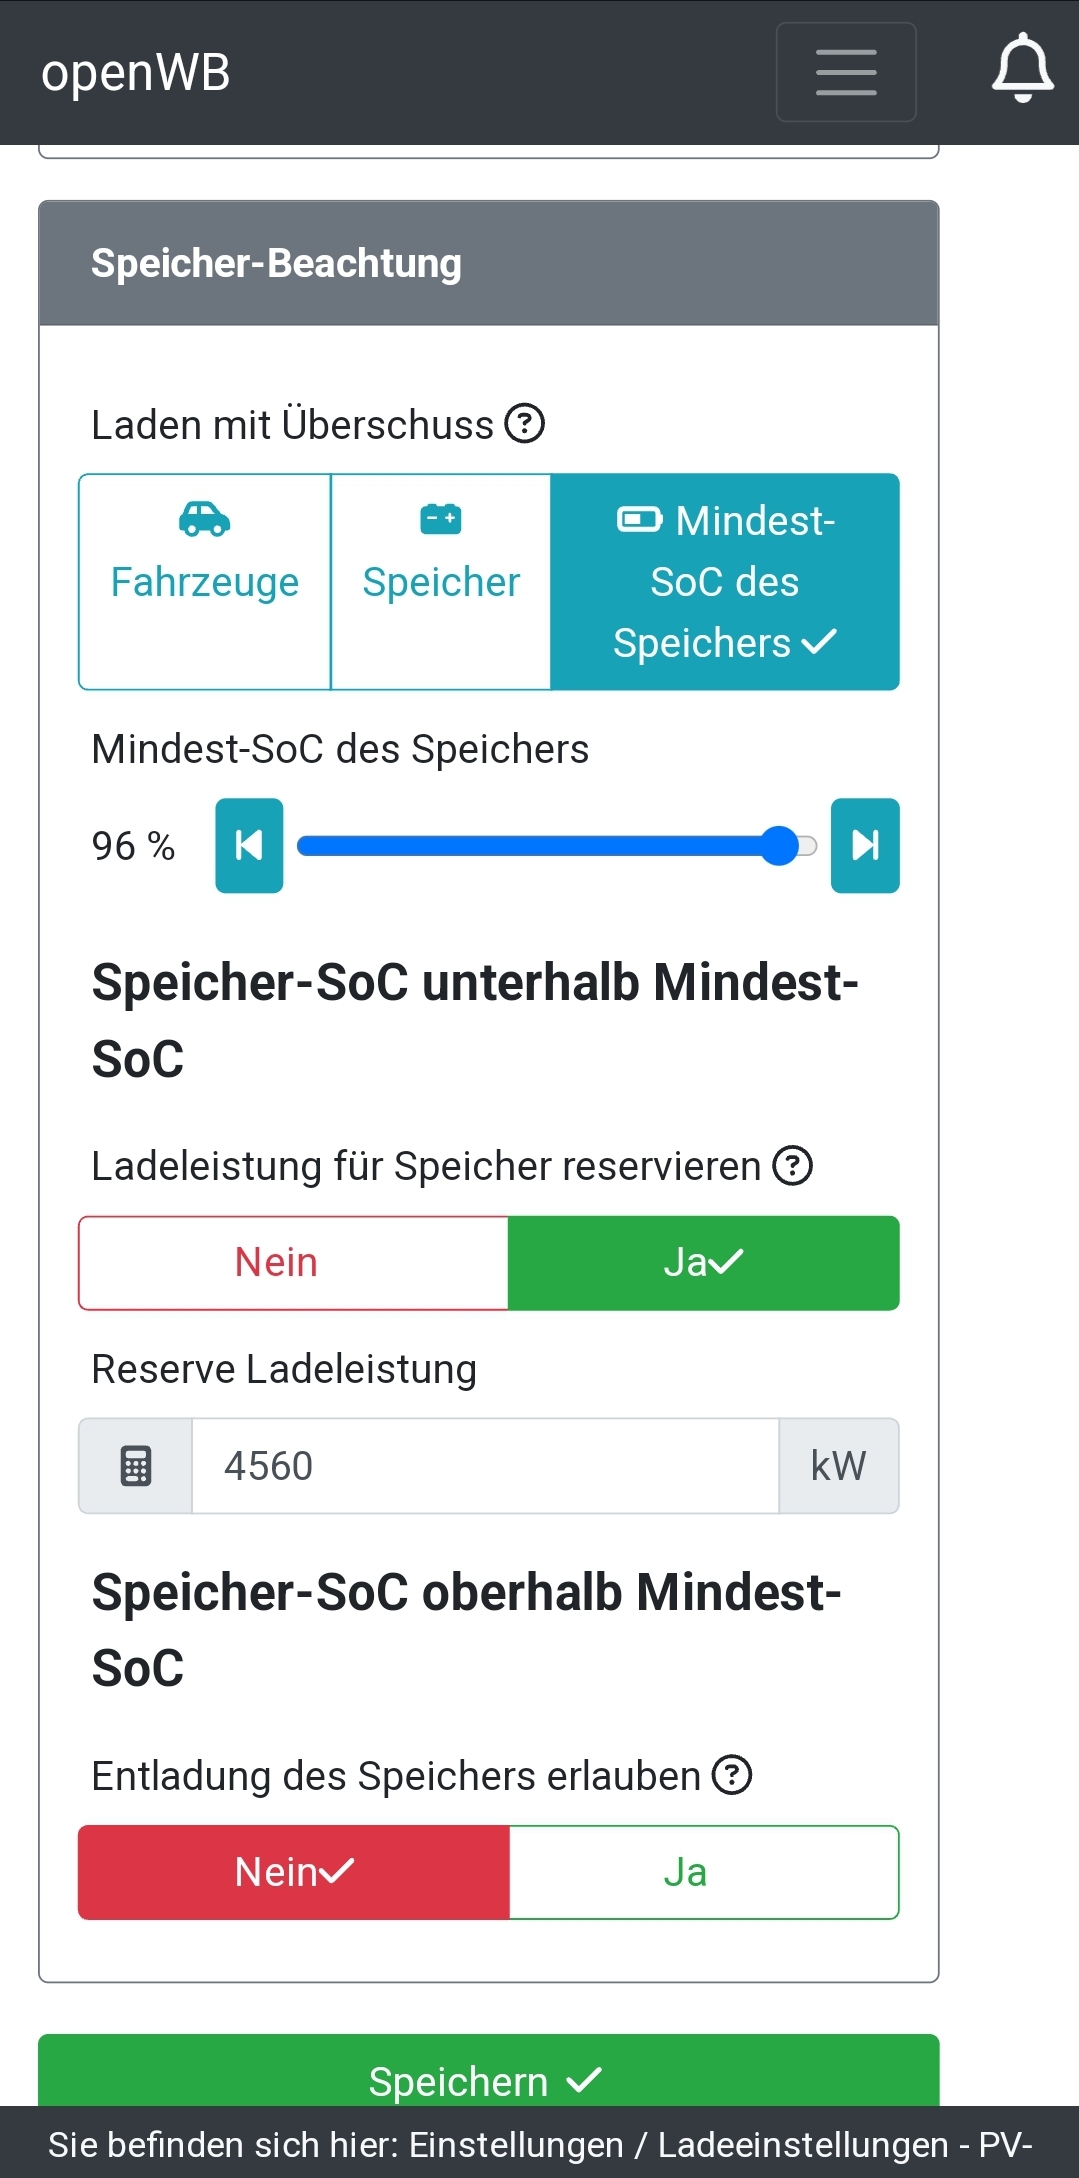Set Entladung des Speichers to Nein
This screenshot has height=2178, width=1079.
(x=294, y=1872)
